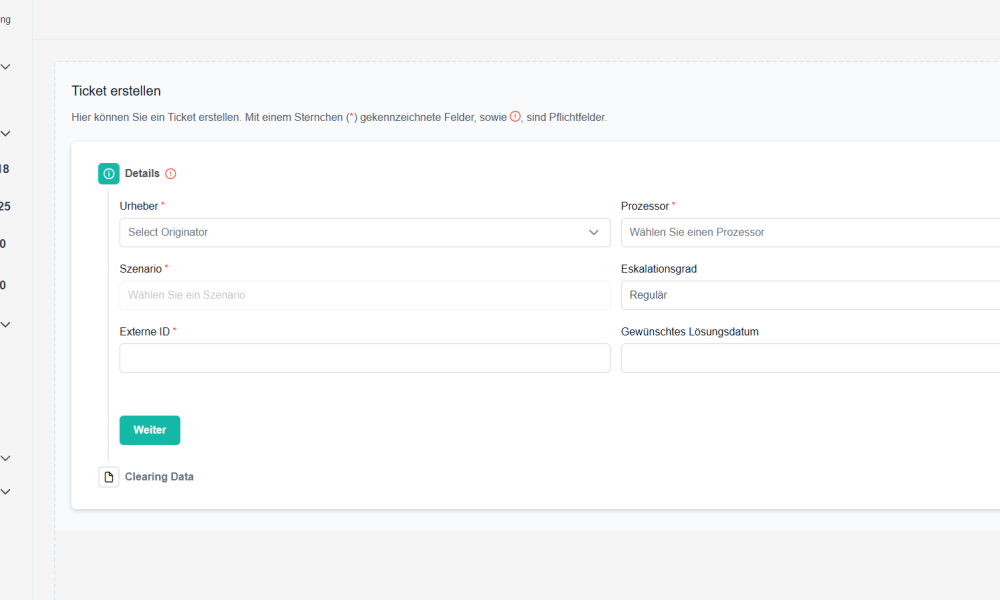Open the sidebar entry with count 25
The image size is (1000, 600).
coord(5,207)
